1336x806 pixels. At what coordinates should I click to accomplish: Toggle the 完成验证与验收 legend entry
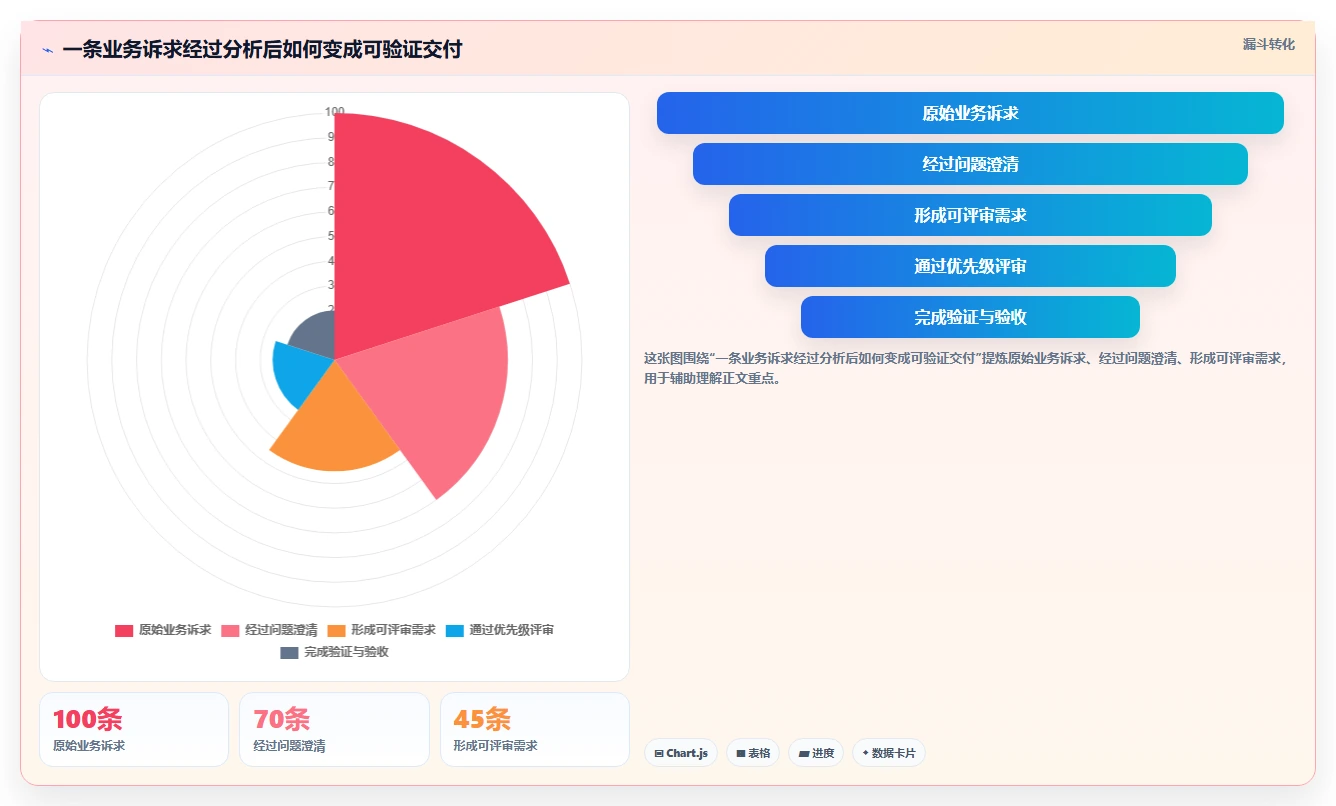[x=335, y=652]
